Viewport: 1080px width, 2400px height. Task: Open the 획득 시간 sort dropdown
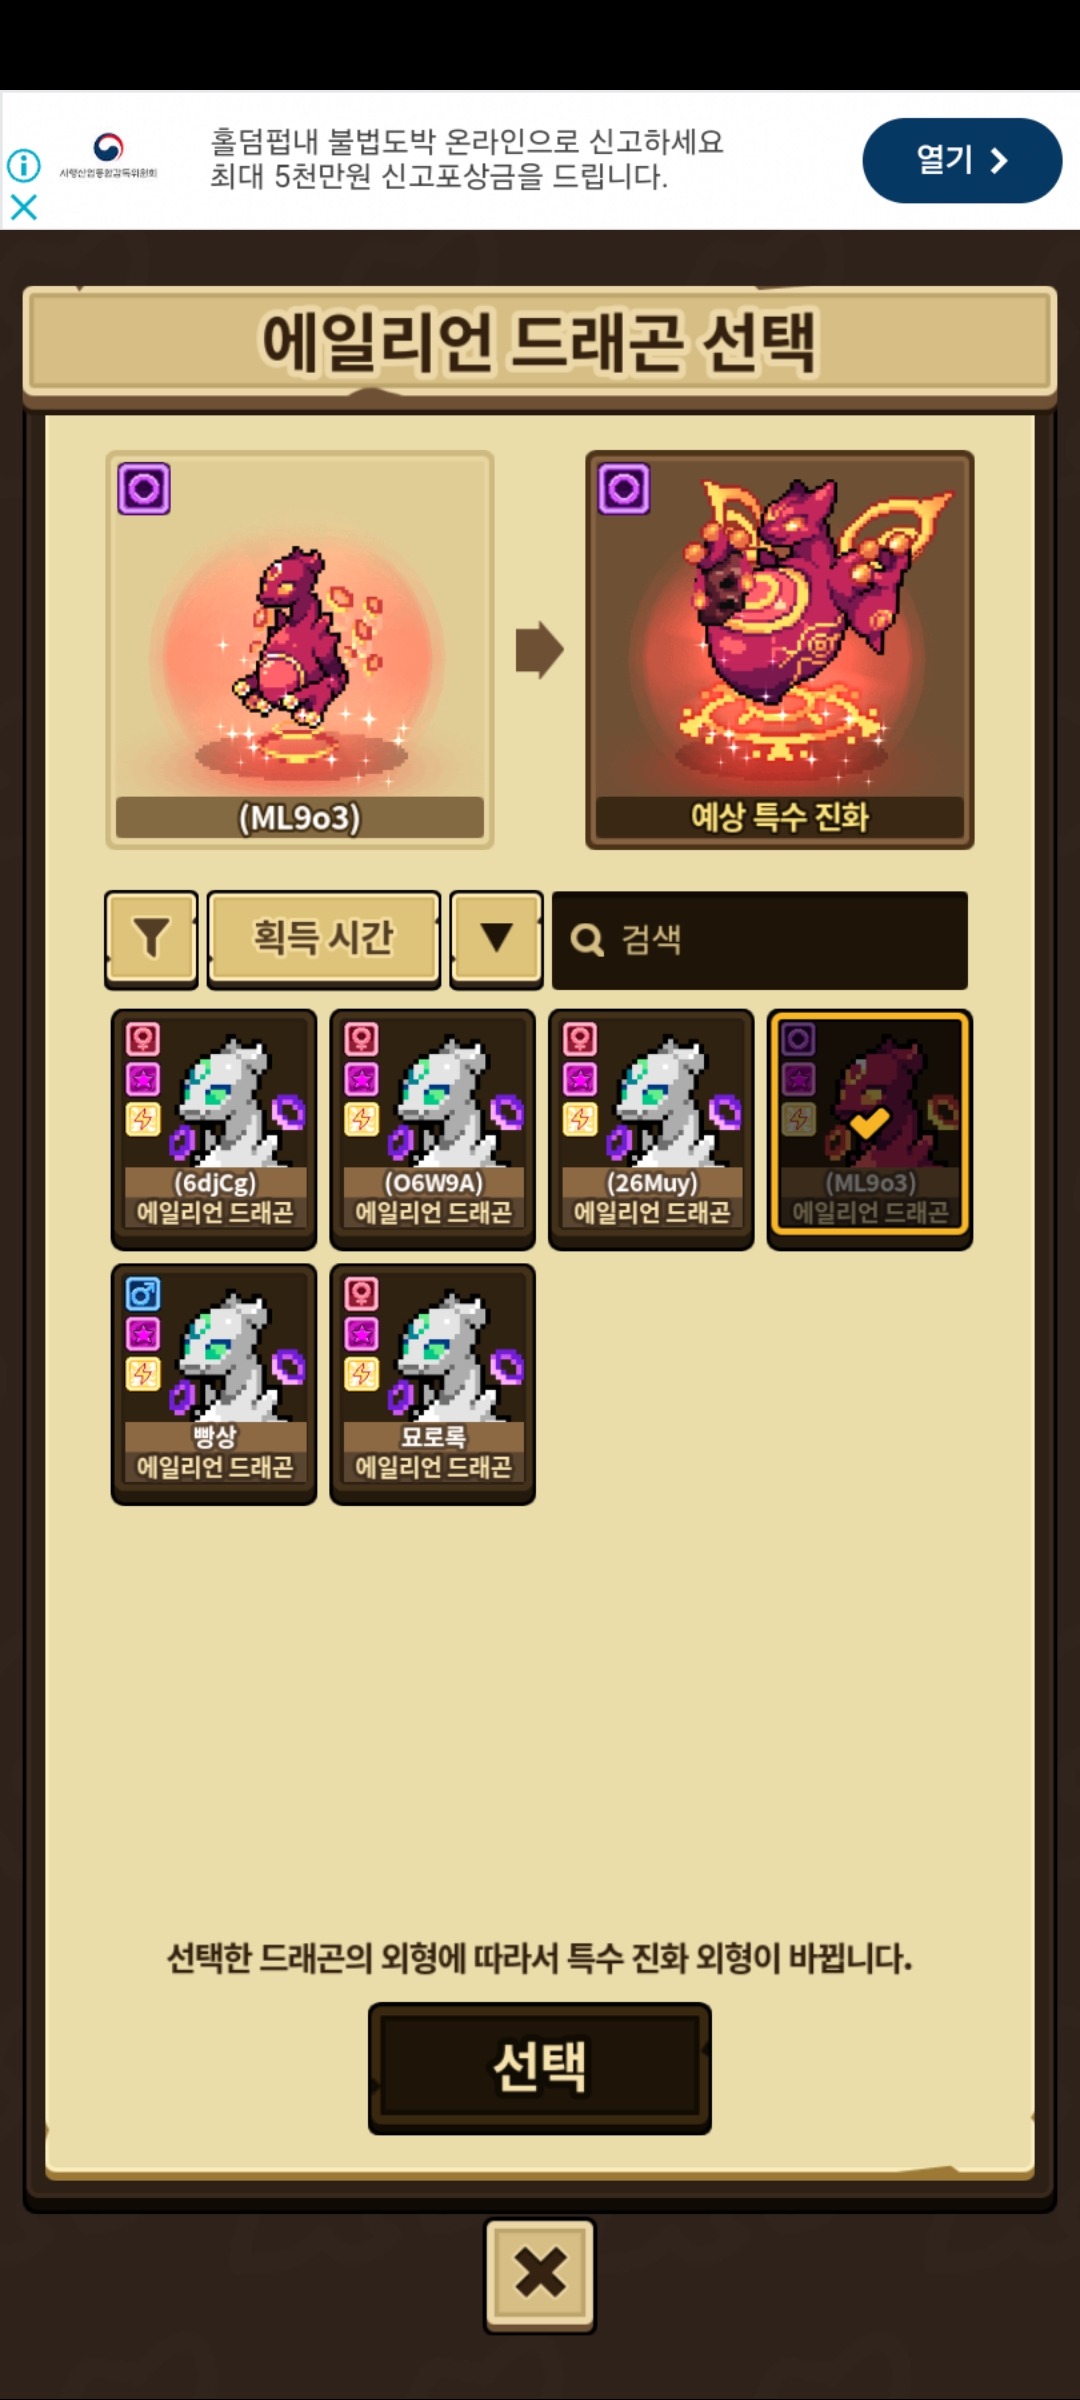[323, 938]
